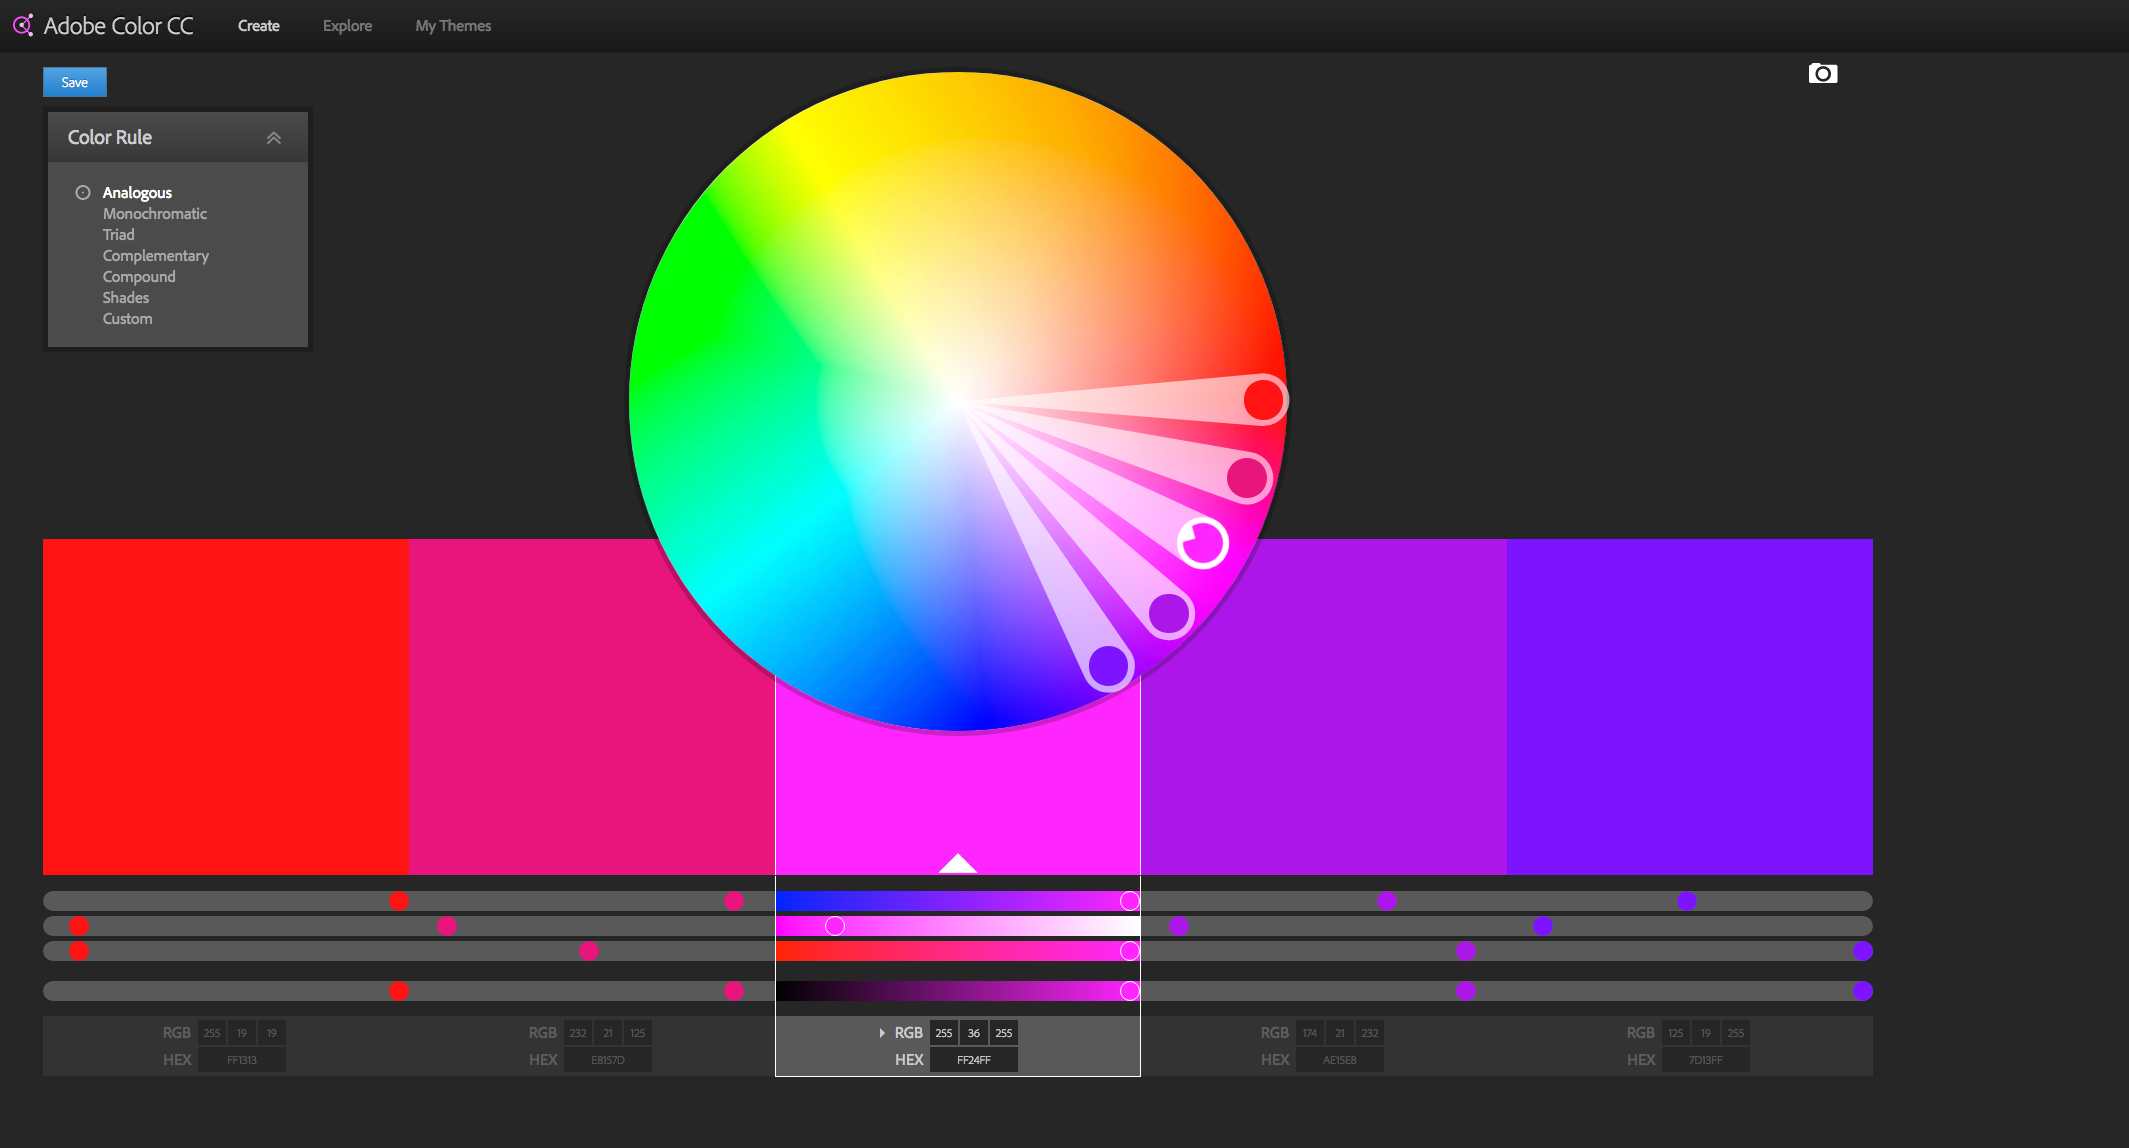Click the blue value 232 of swatch AE15EB
2129x1148 pixels.
click(1370, 1033)
